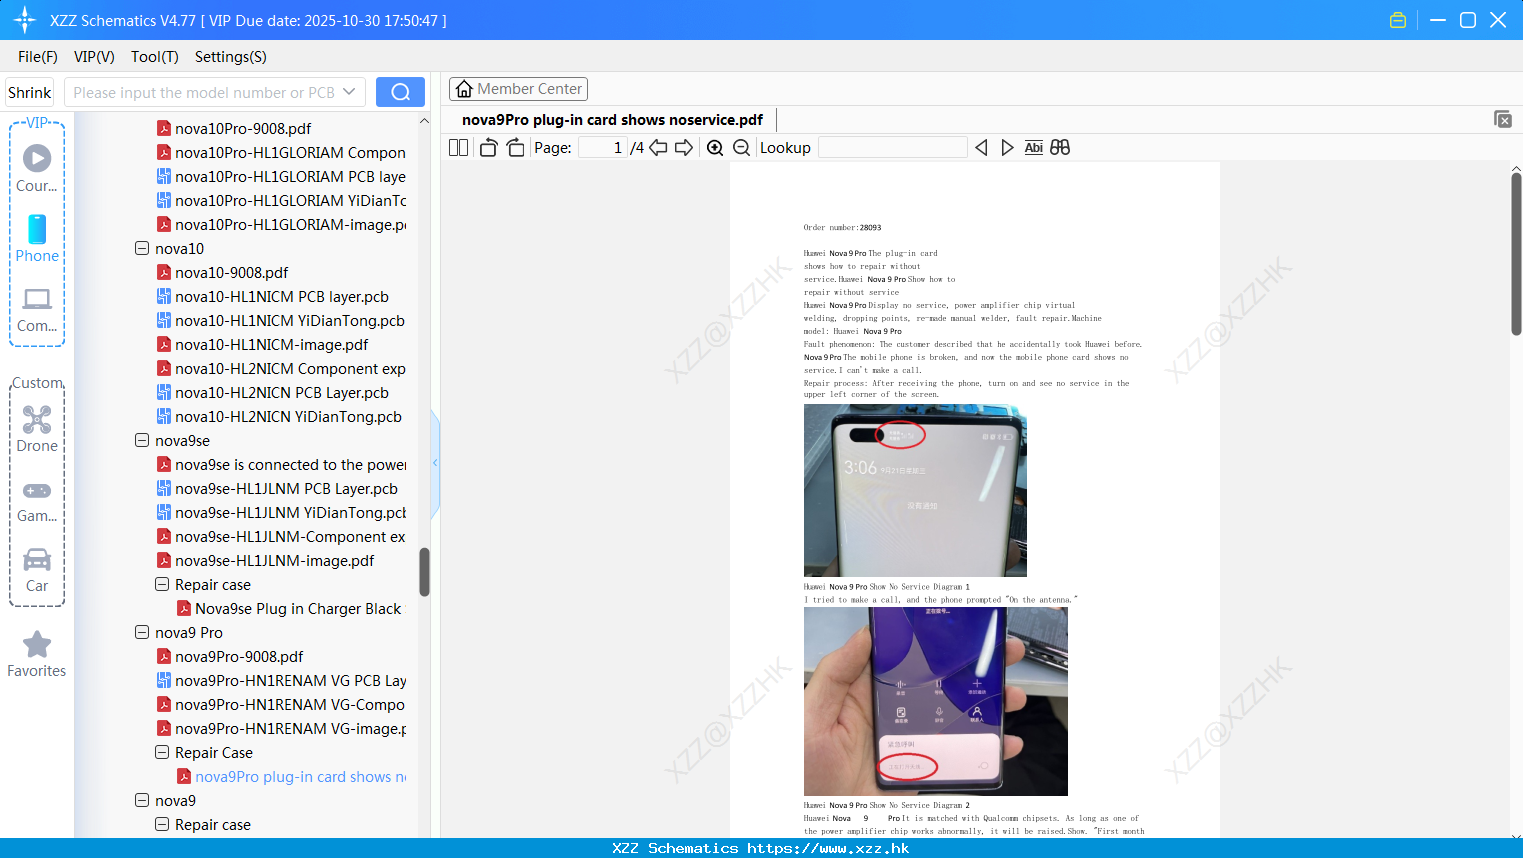Screen dimensions: 1523x858
Task: Click the Lookup text field
Action: point(892,148)
